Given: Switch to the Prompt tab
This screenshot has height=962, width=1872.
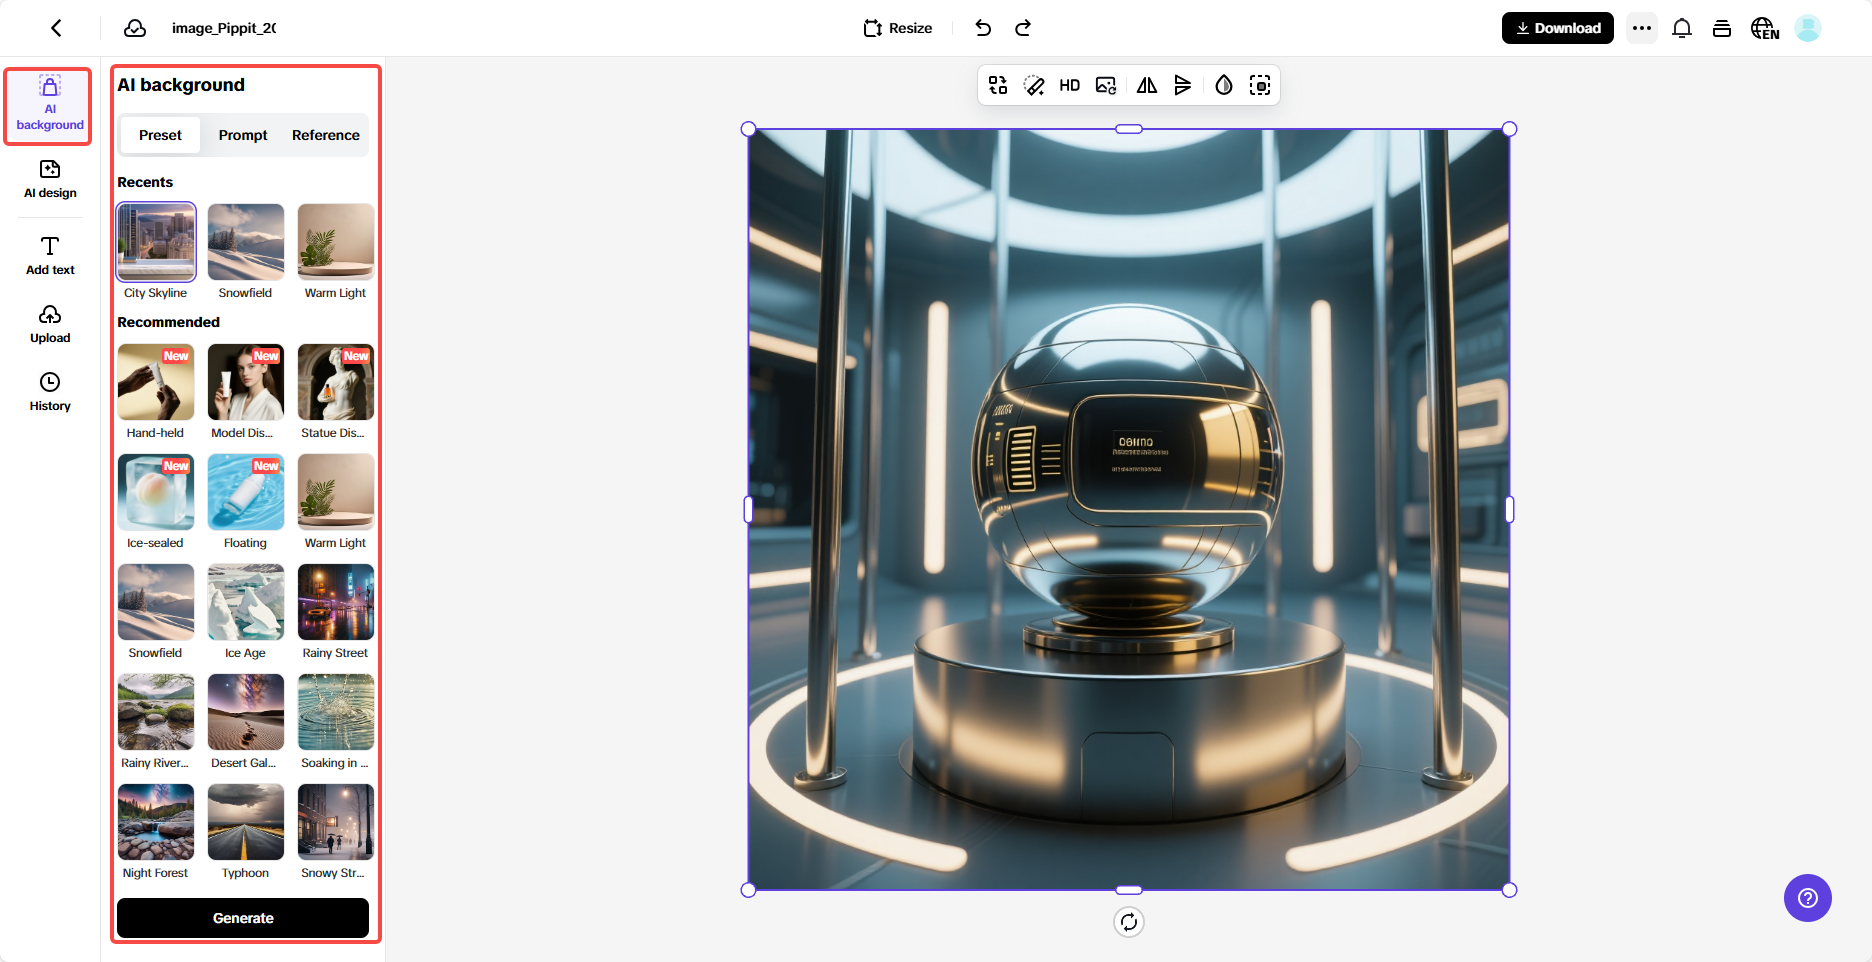Looking at the screenshot, I should [243, 135].
